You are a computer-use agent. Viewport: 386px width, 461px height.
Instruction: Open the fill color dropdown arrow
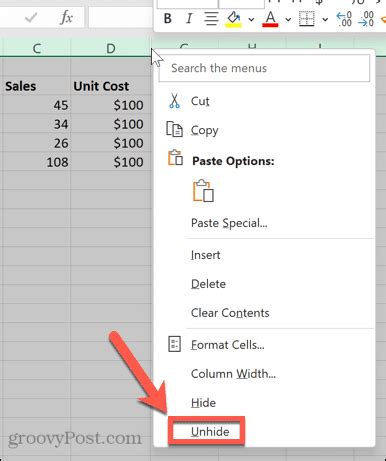pyautogui.click(x=251, y=20)
